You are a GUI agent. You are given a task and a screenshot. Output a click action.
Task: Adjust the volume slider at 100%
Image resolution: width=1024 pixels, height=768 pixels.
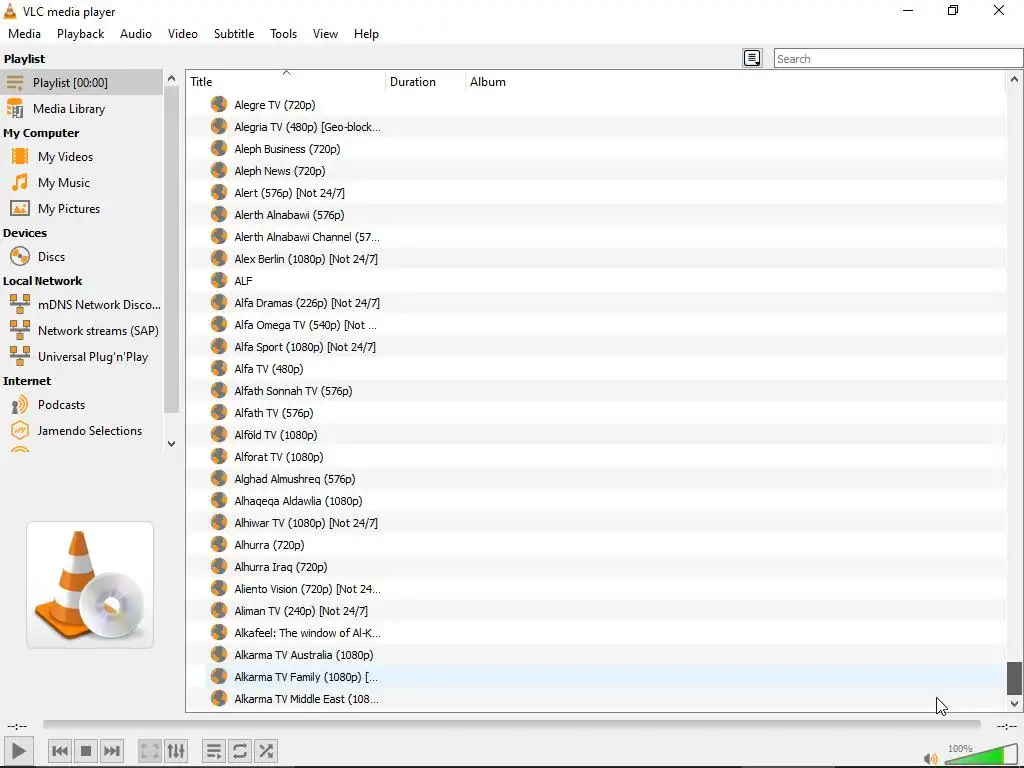(980, 754)
